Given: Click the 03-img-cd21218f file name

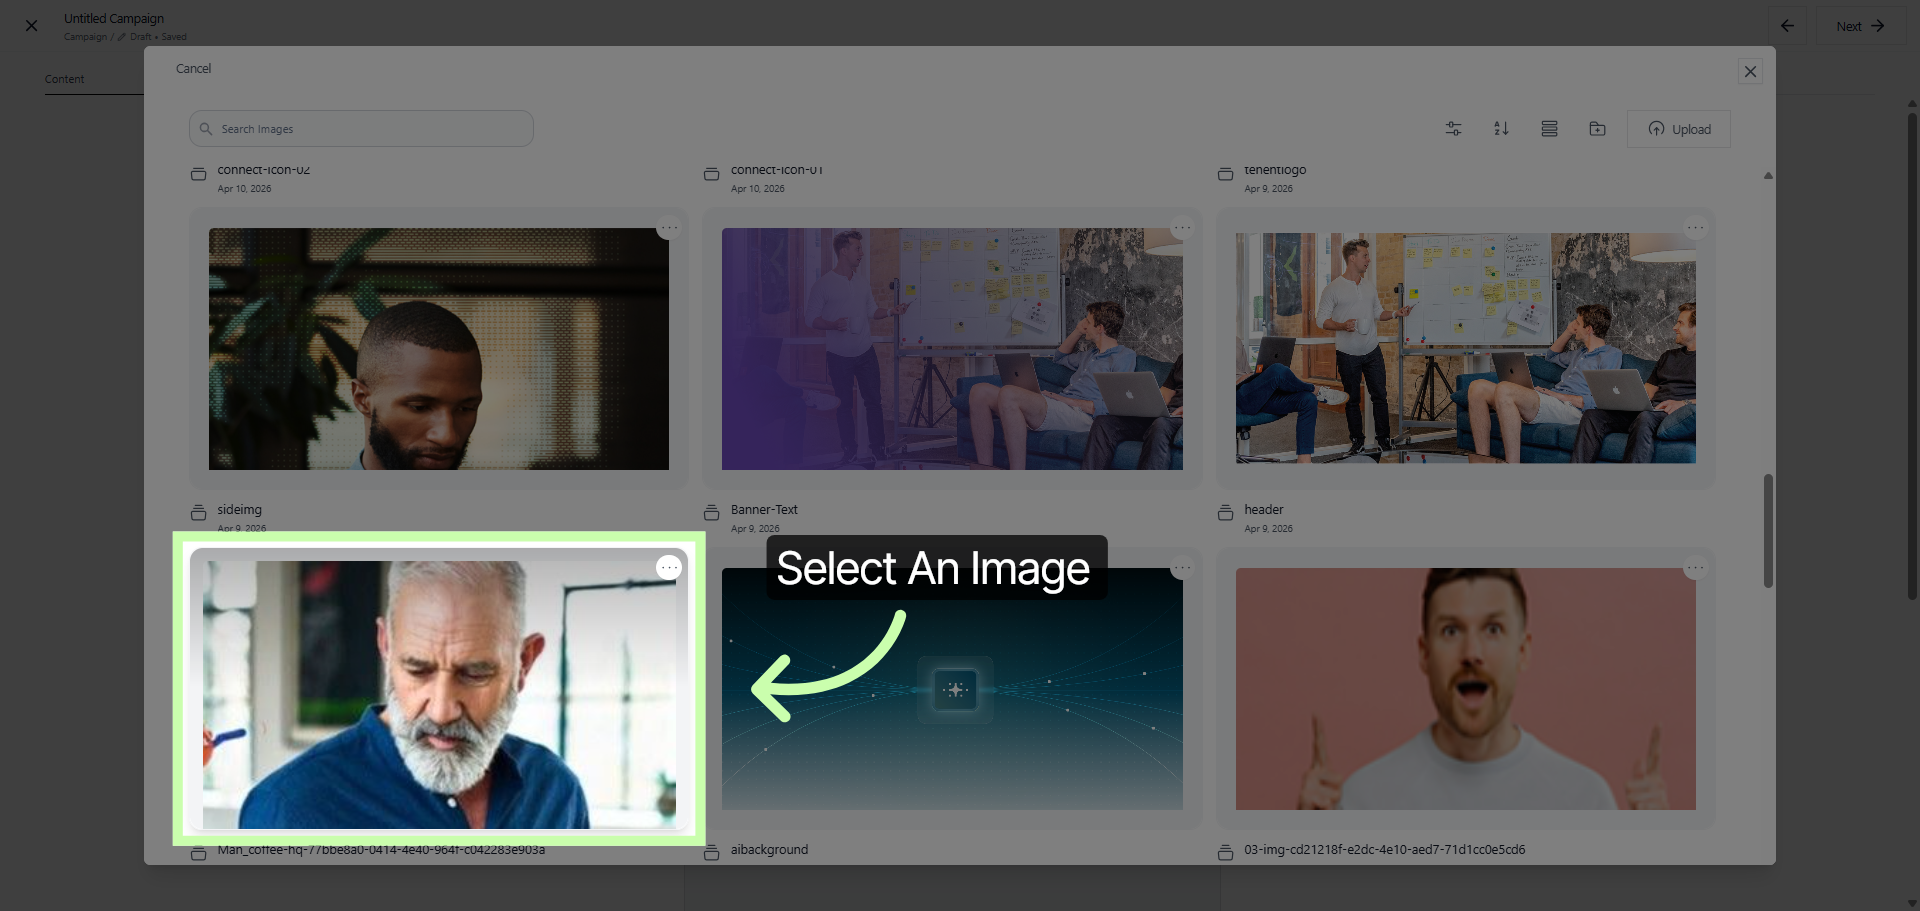Looking at the screenshot, I should pos(1384,850).
